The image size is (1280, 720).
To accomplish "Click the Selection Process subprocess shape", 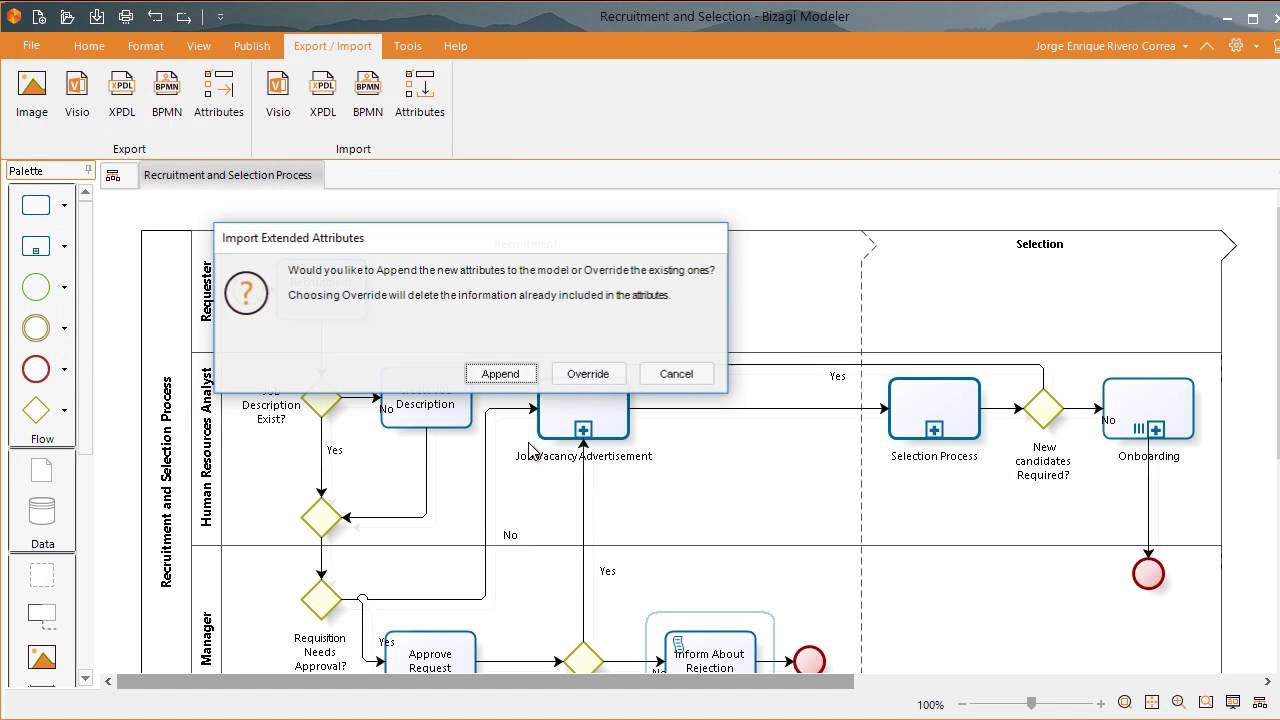I will tap(934, 409).
